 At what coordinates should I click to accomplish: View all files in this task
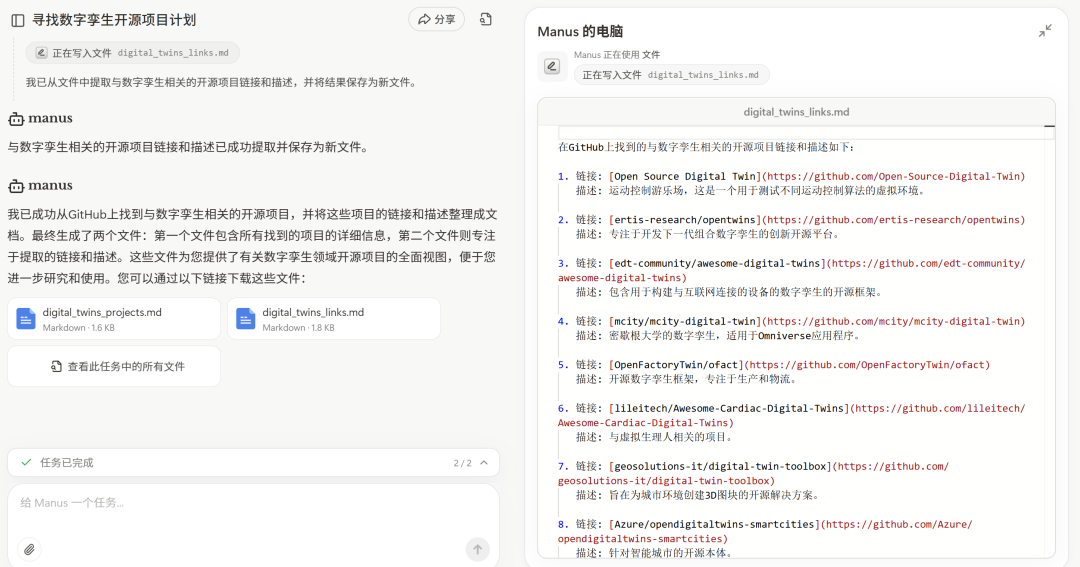click(114, 367)
